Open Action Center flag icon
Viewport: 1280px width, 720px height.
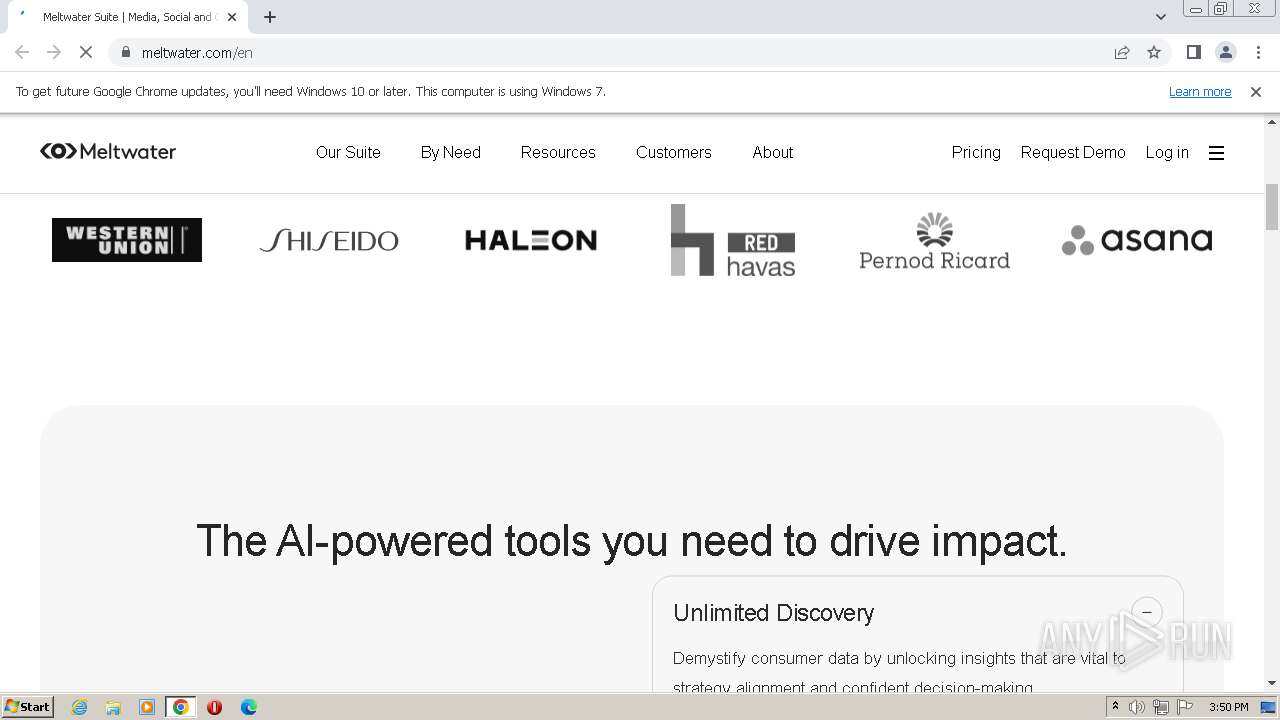coord(1185,707)
